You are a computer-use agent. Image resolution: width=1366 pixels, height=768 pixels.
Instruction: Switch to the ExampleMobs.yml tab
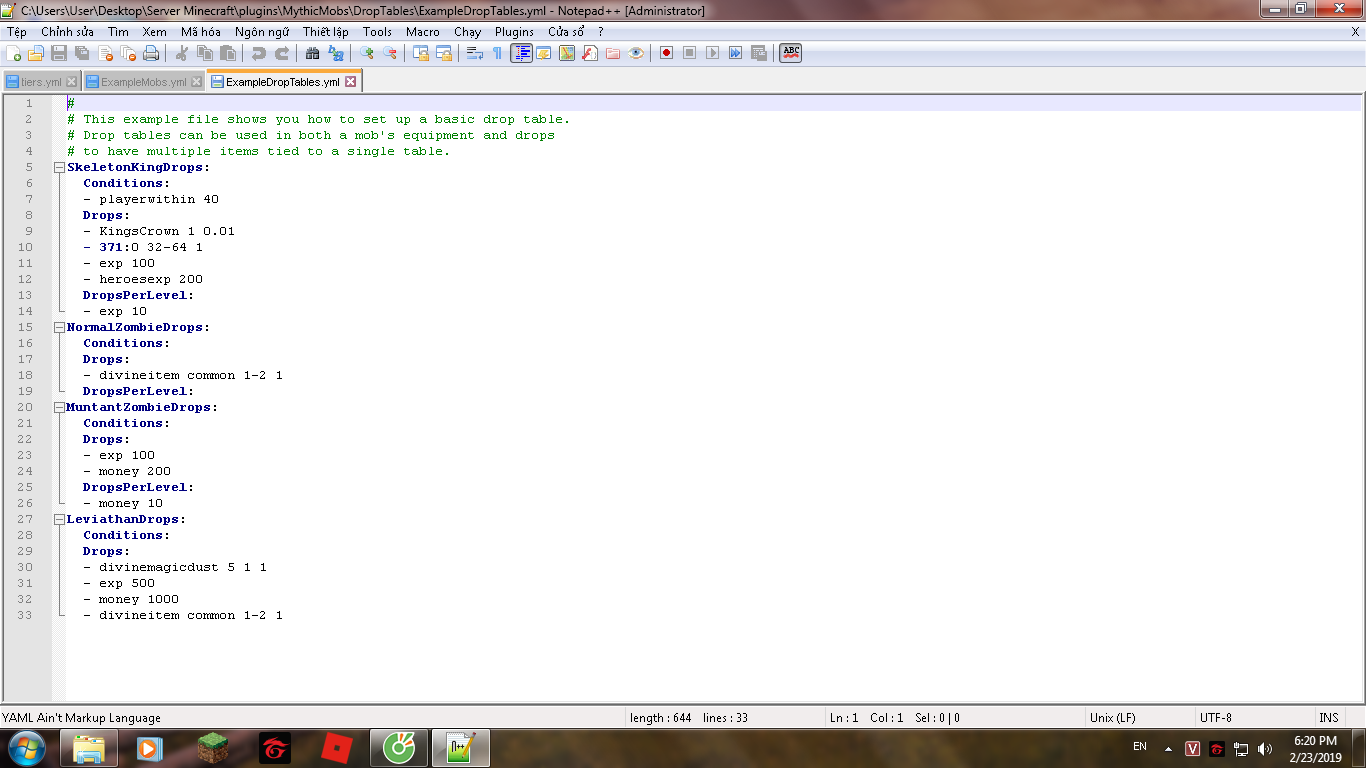[x=143, y=82]
